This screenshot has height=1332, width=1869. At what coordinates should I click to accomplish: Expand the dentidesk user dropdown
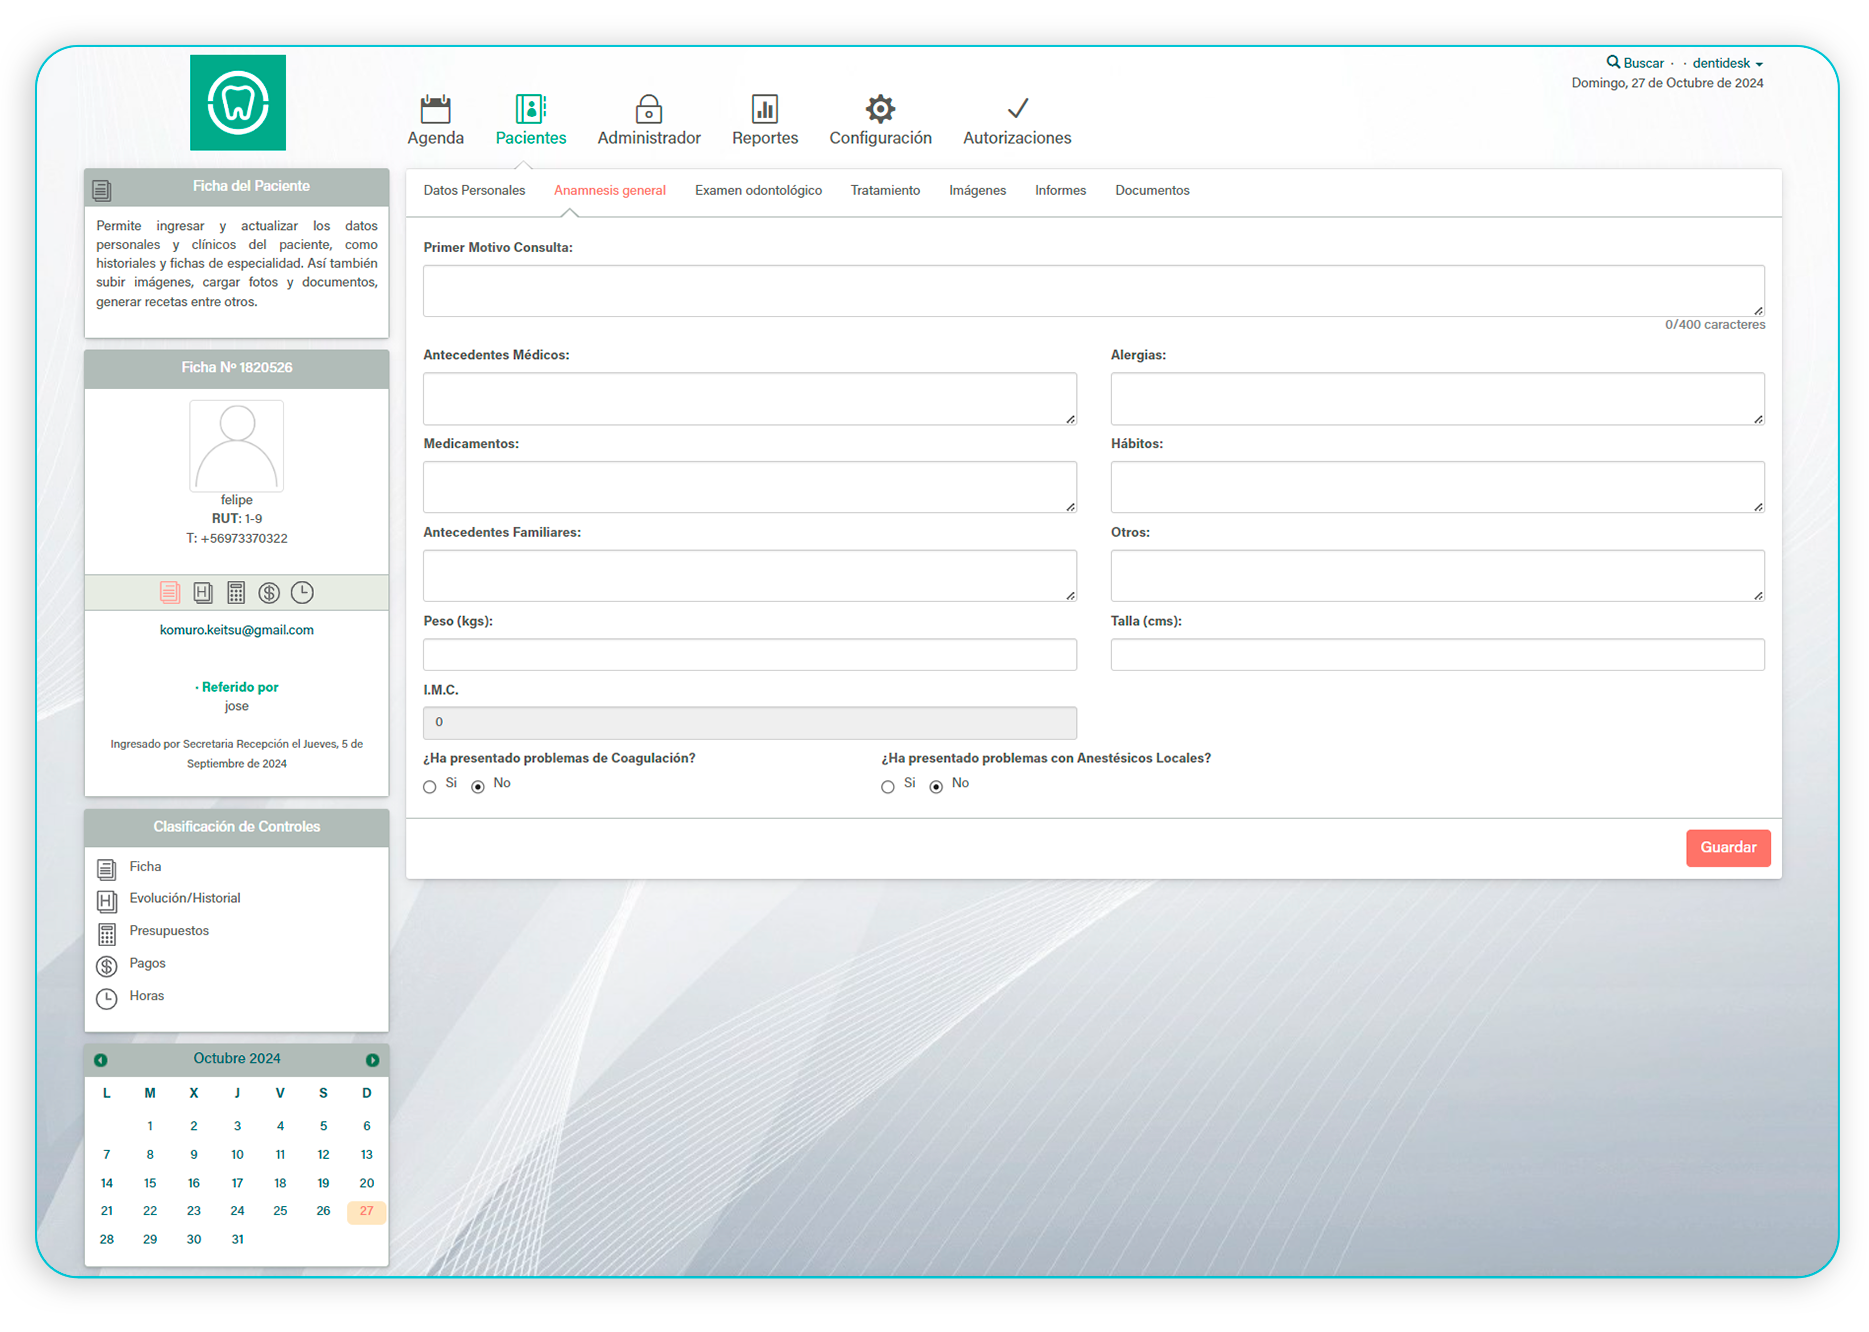tap(1727, 63)
